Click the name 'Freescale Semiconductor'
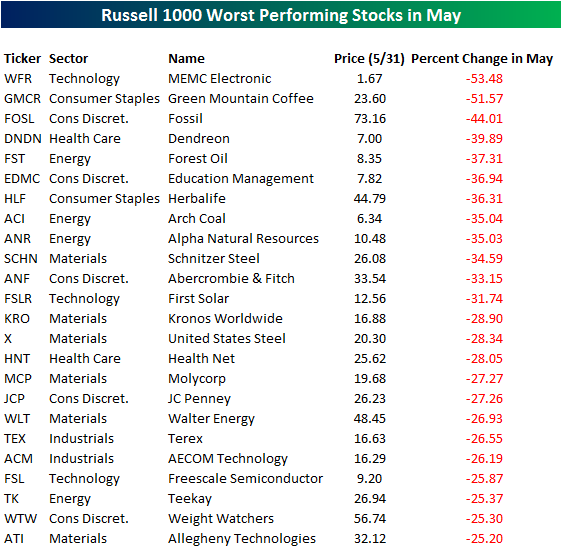 (245, 479)
